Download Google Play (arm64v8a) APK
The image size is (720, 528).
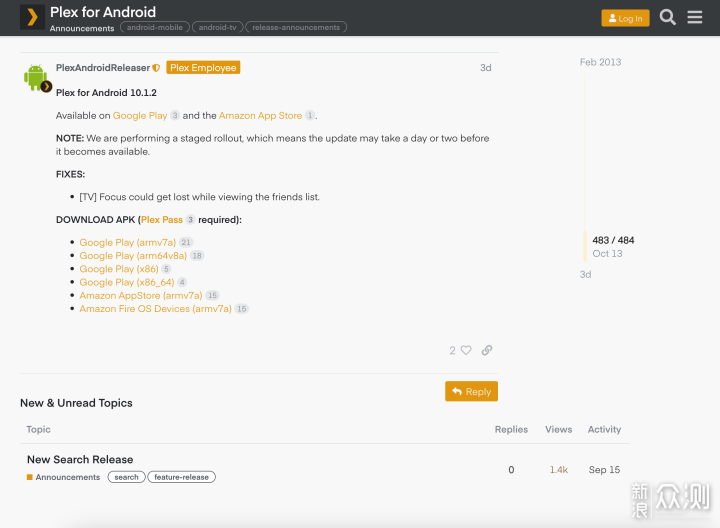(x=133, y=256)
